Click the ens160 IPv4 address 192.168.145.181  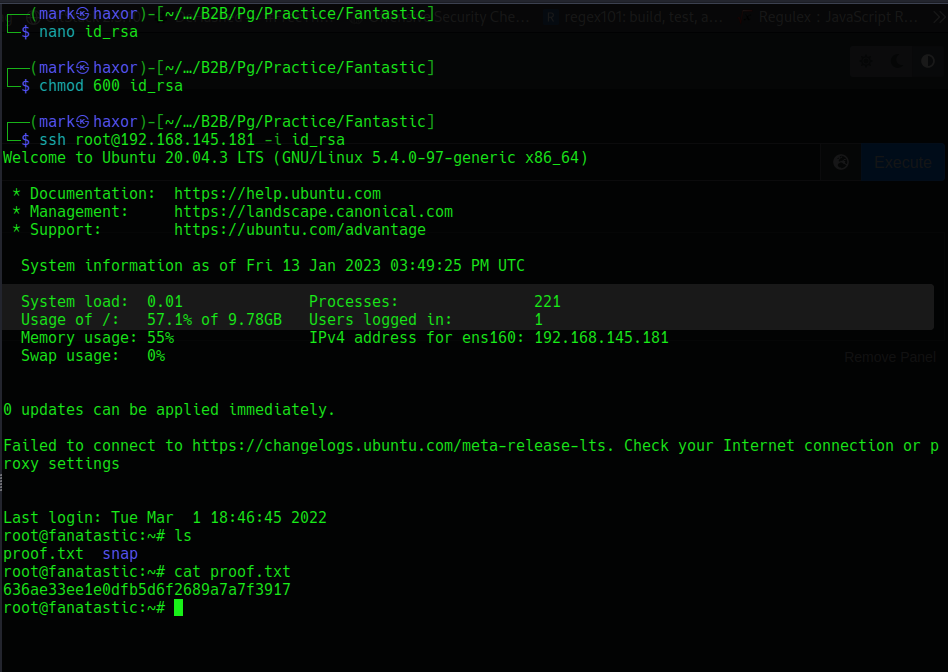pos(602,338)
